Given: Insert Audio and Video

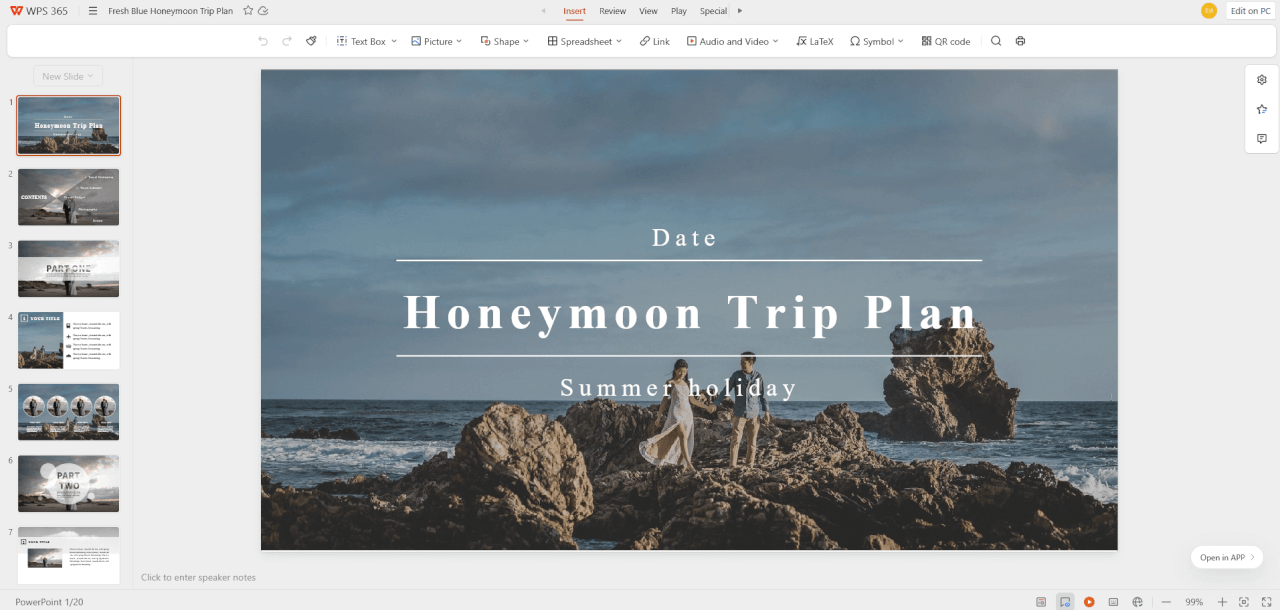Looking at the screenshot, I should (x=727, y=41).
